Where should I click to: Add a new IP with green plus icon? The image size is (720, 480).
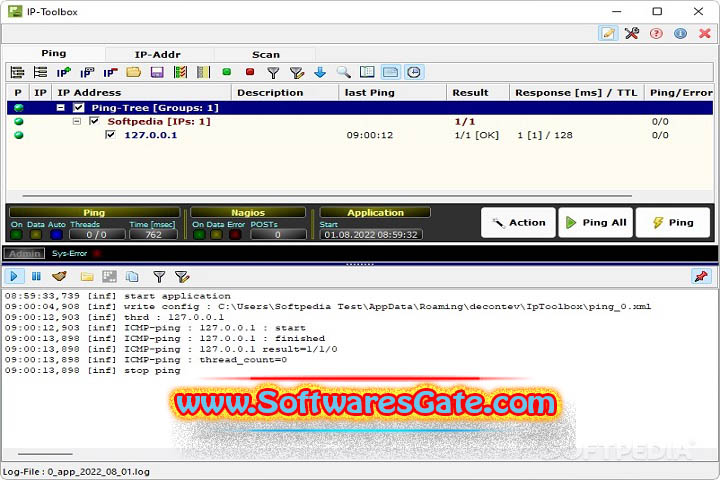pyautogui.click(x=63, y=72)
